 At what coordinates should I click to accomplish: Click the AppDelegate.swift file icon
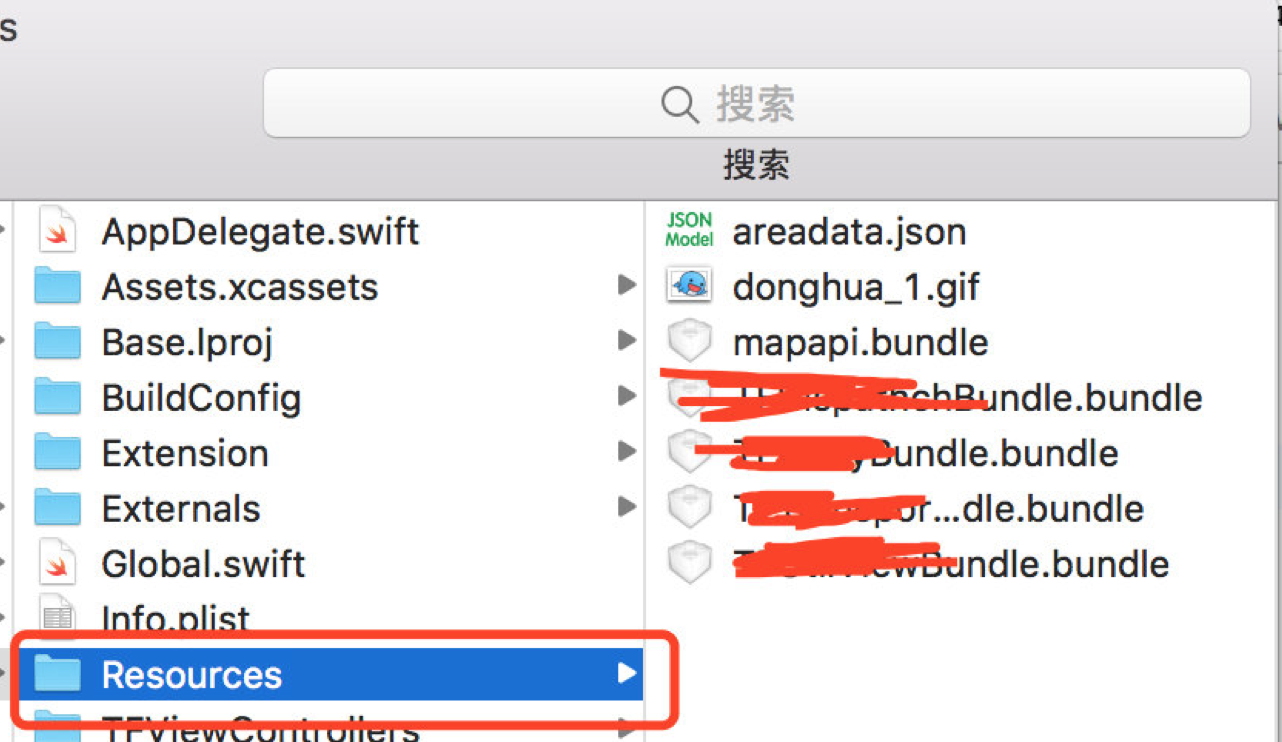click(58, 231)
